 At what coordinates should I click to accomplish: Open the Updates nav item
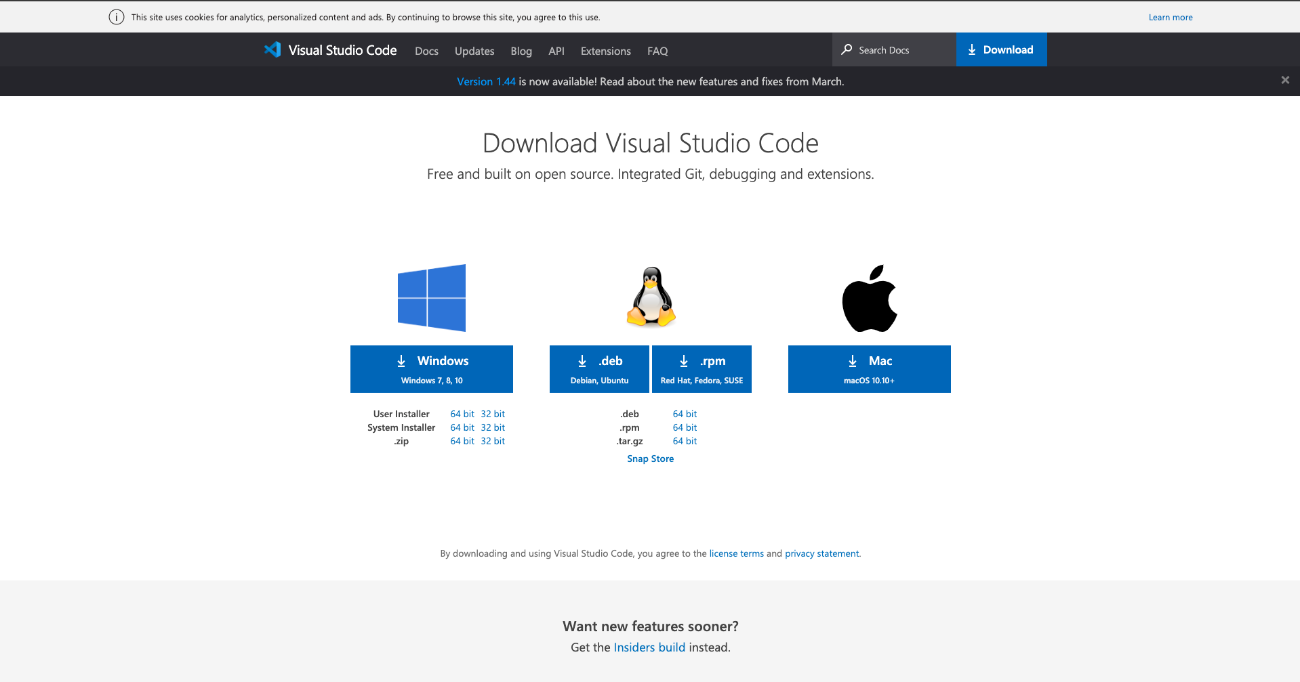pyautogui.click(x=474, y=51)
